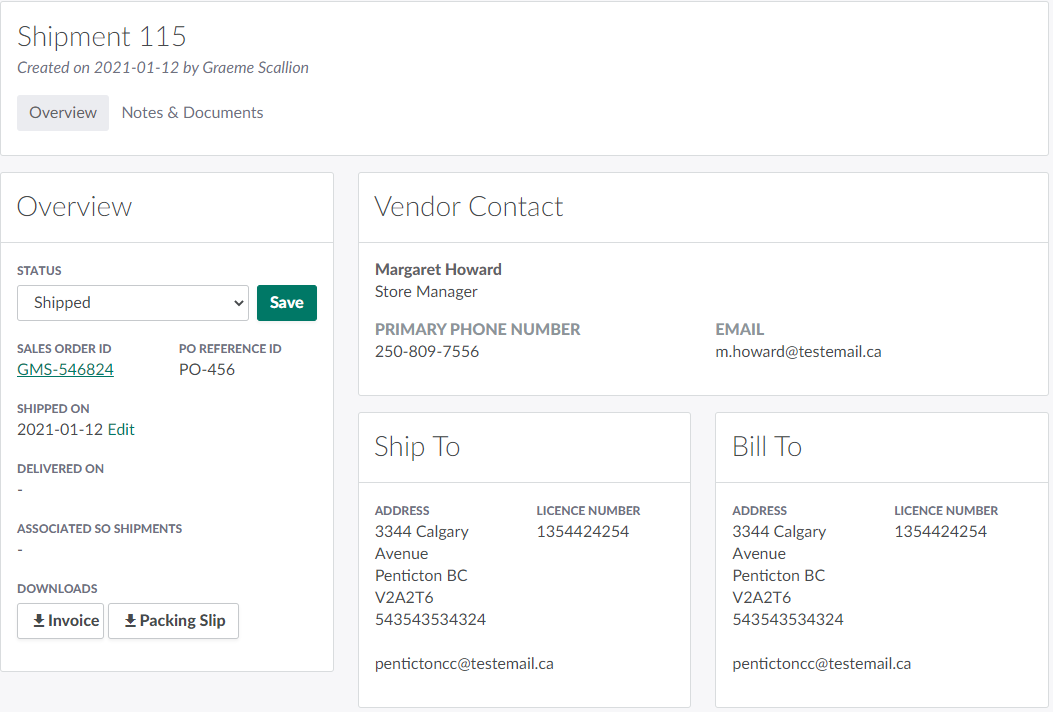The width and height of the screenshot is (1053, 712).
Task: Click vendor email m.howard@testemail.ca
Action: click(798, 352)
